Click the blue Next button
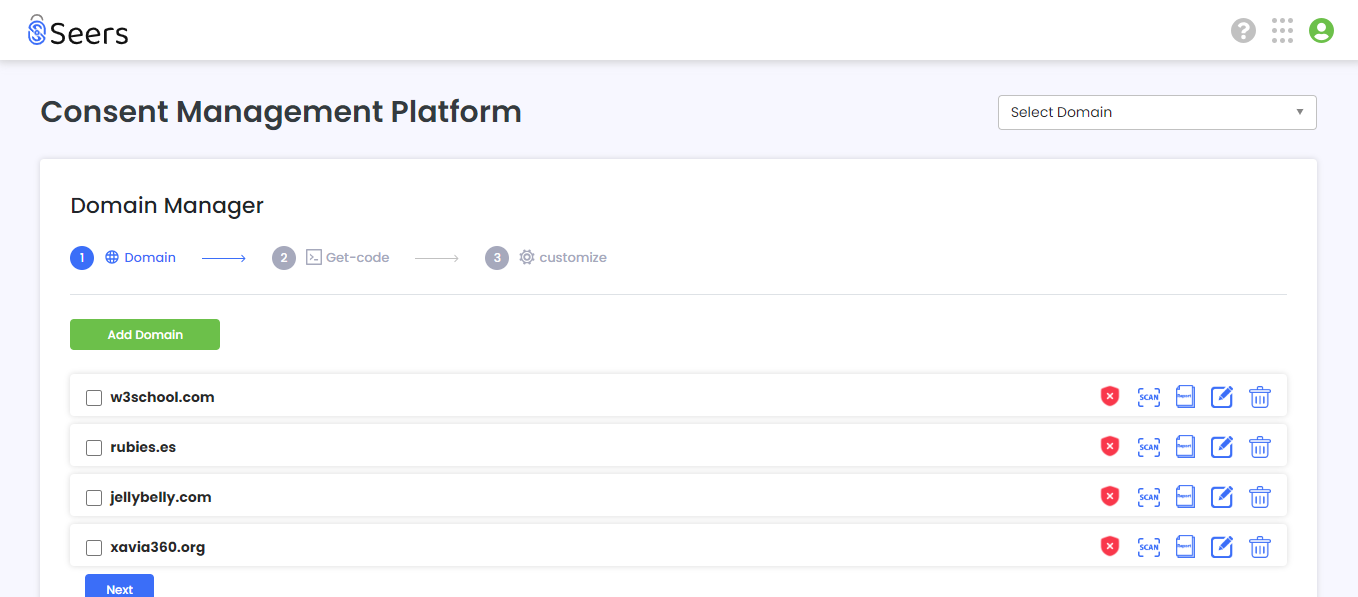The image size is (1358, 597). coord(119,587)
